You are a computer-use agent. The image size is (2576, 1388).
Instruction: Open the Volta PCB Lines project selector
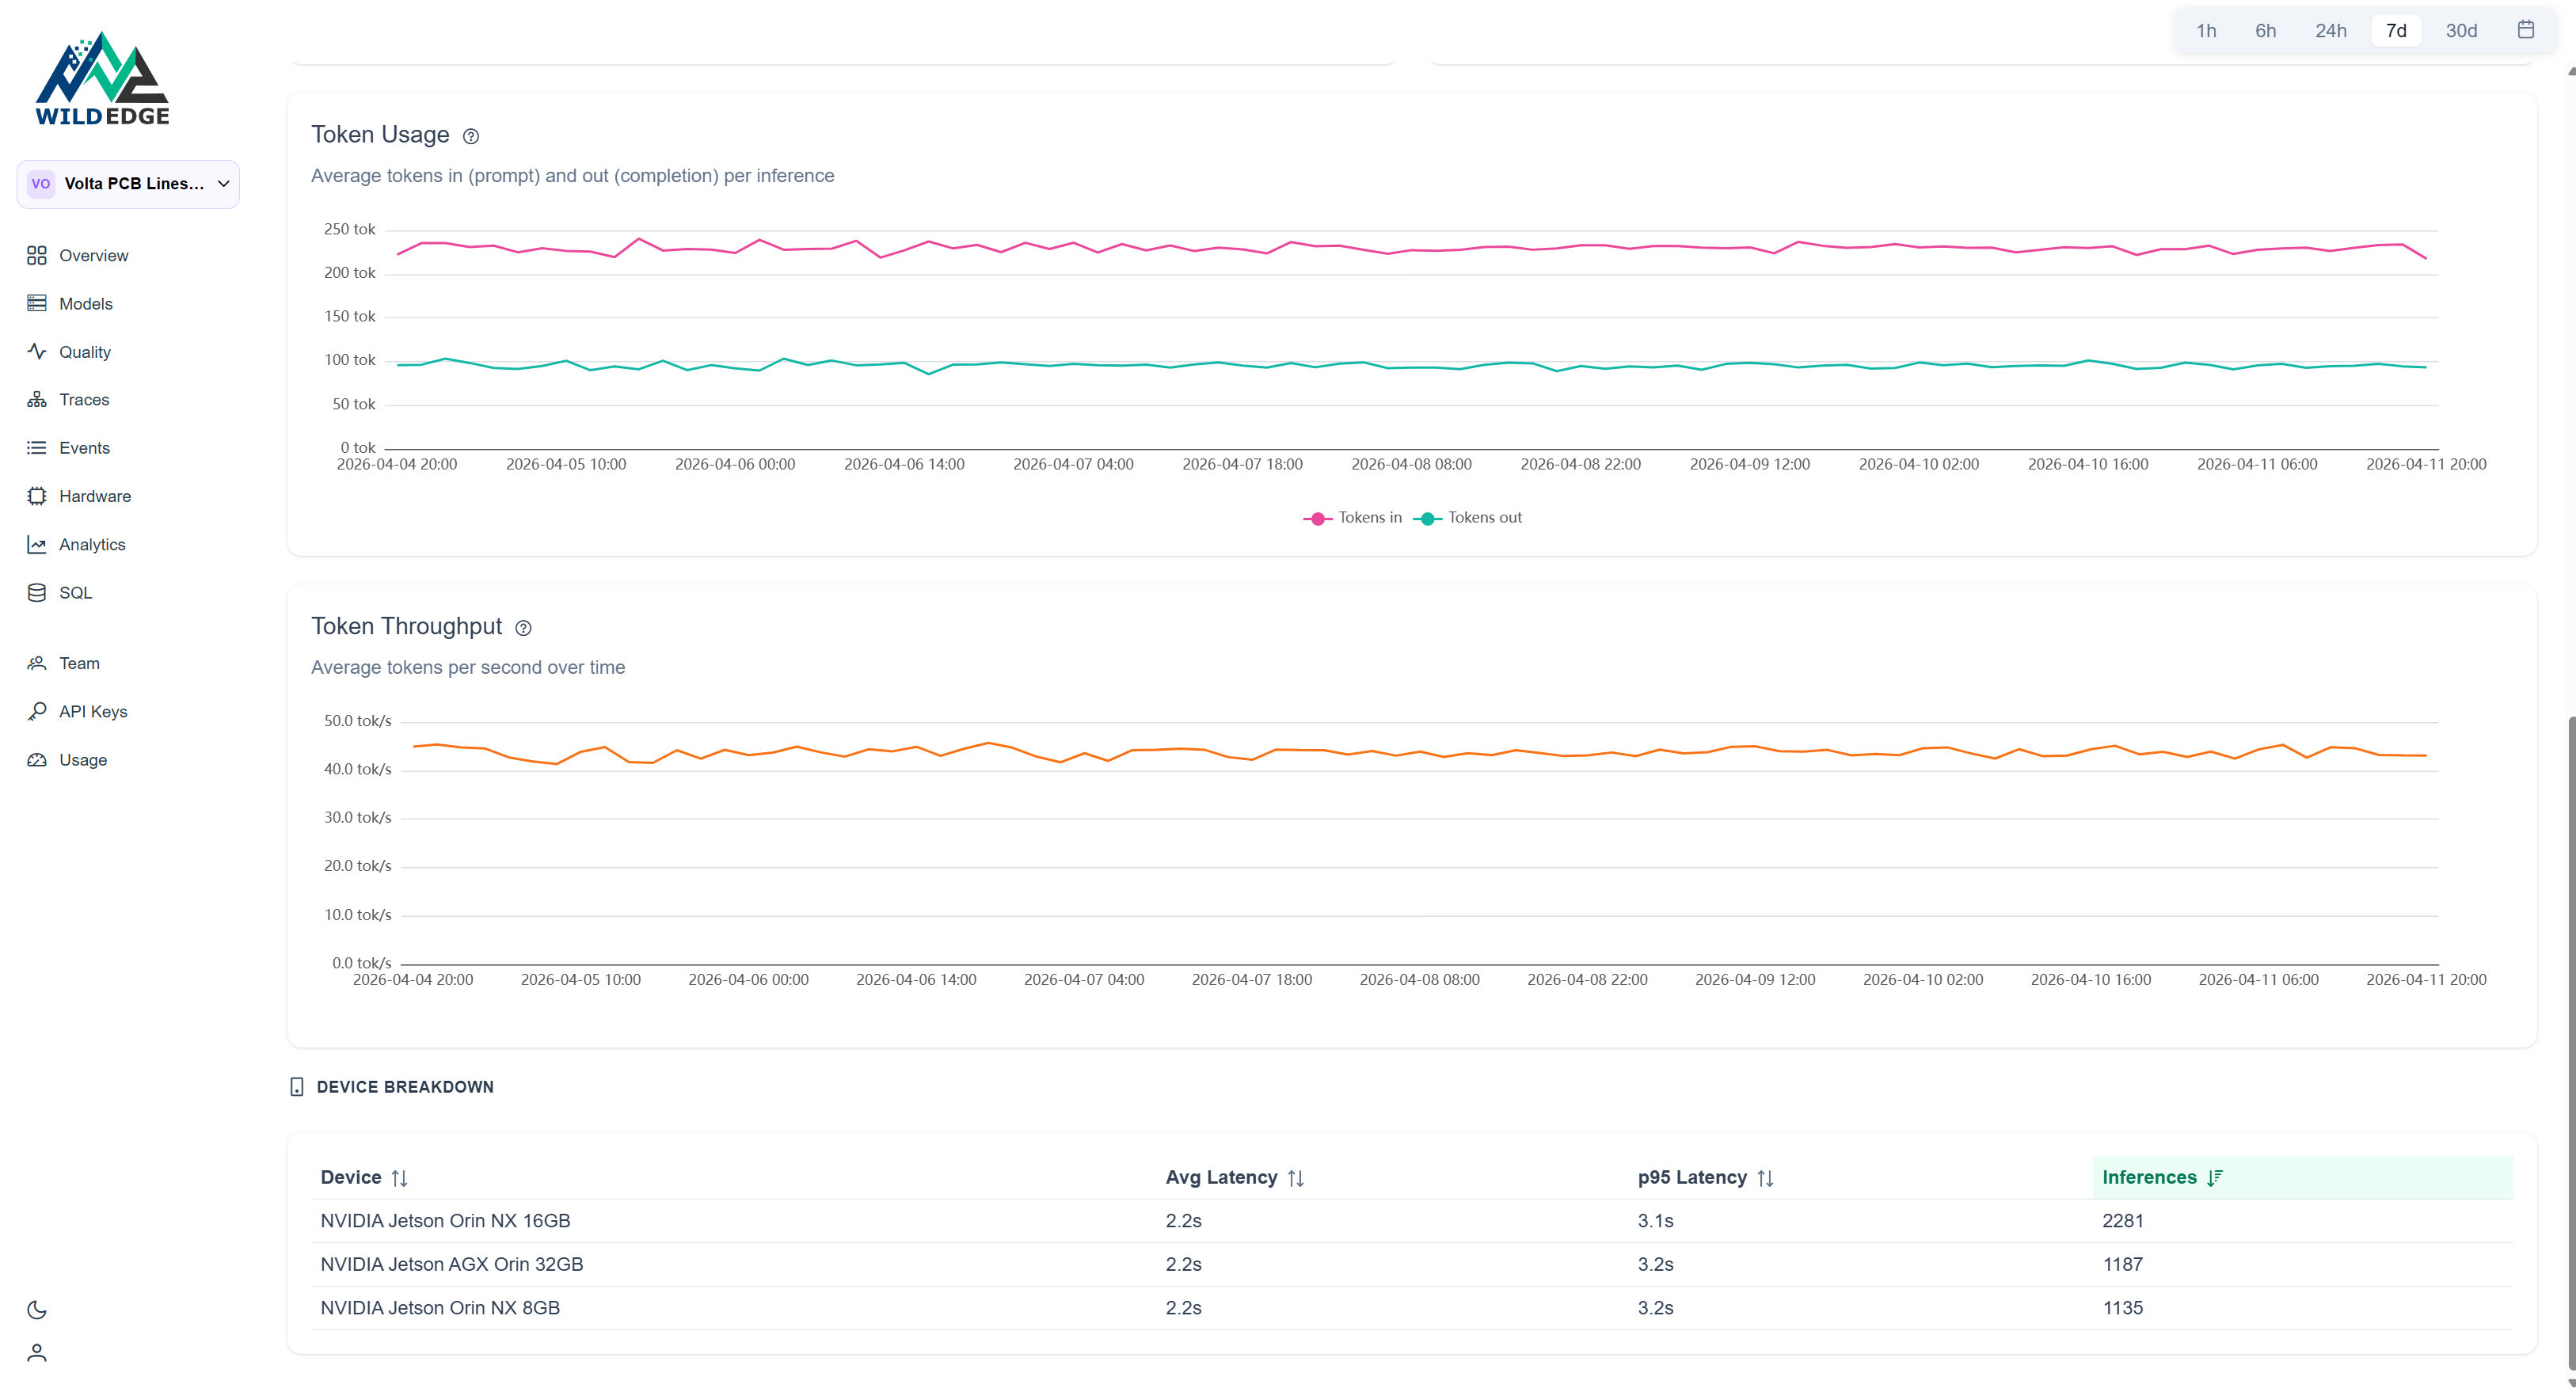128,184
